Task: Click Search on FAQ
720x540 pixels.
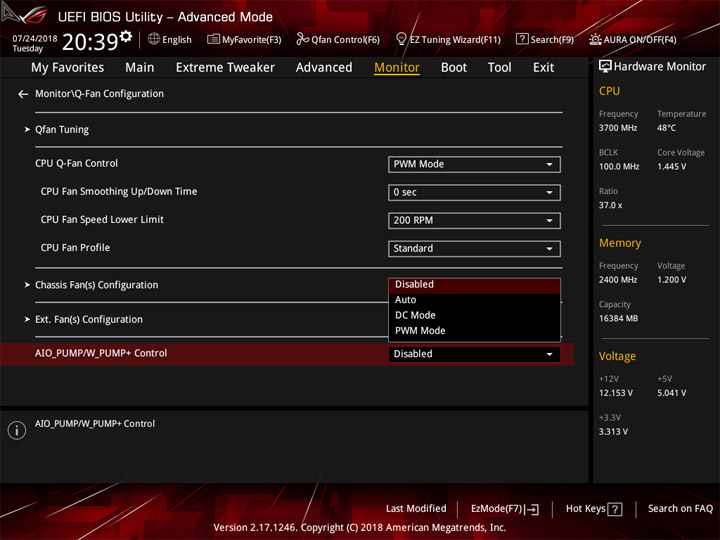Action: click(x=680, y=509)
